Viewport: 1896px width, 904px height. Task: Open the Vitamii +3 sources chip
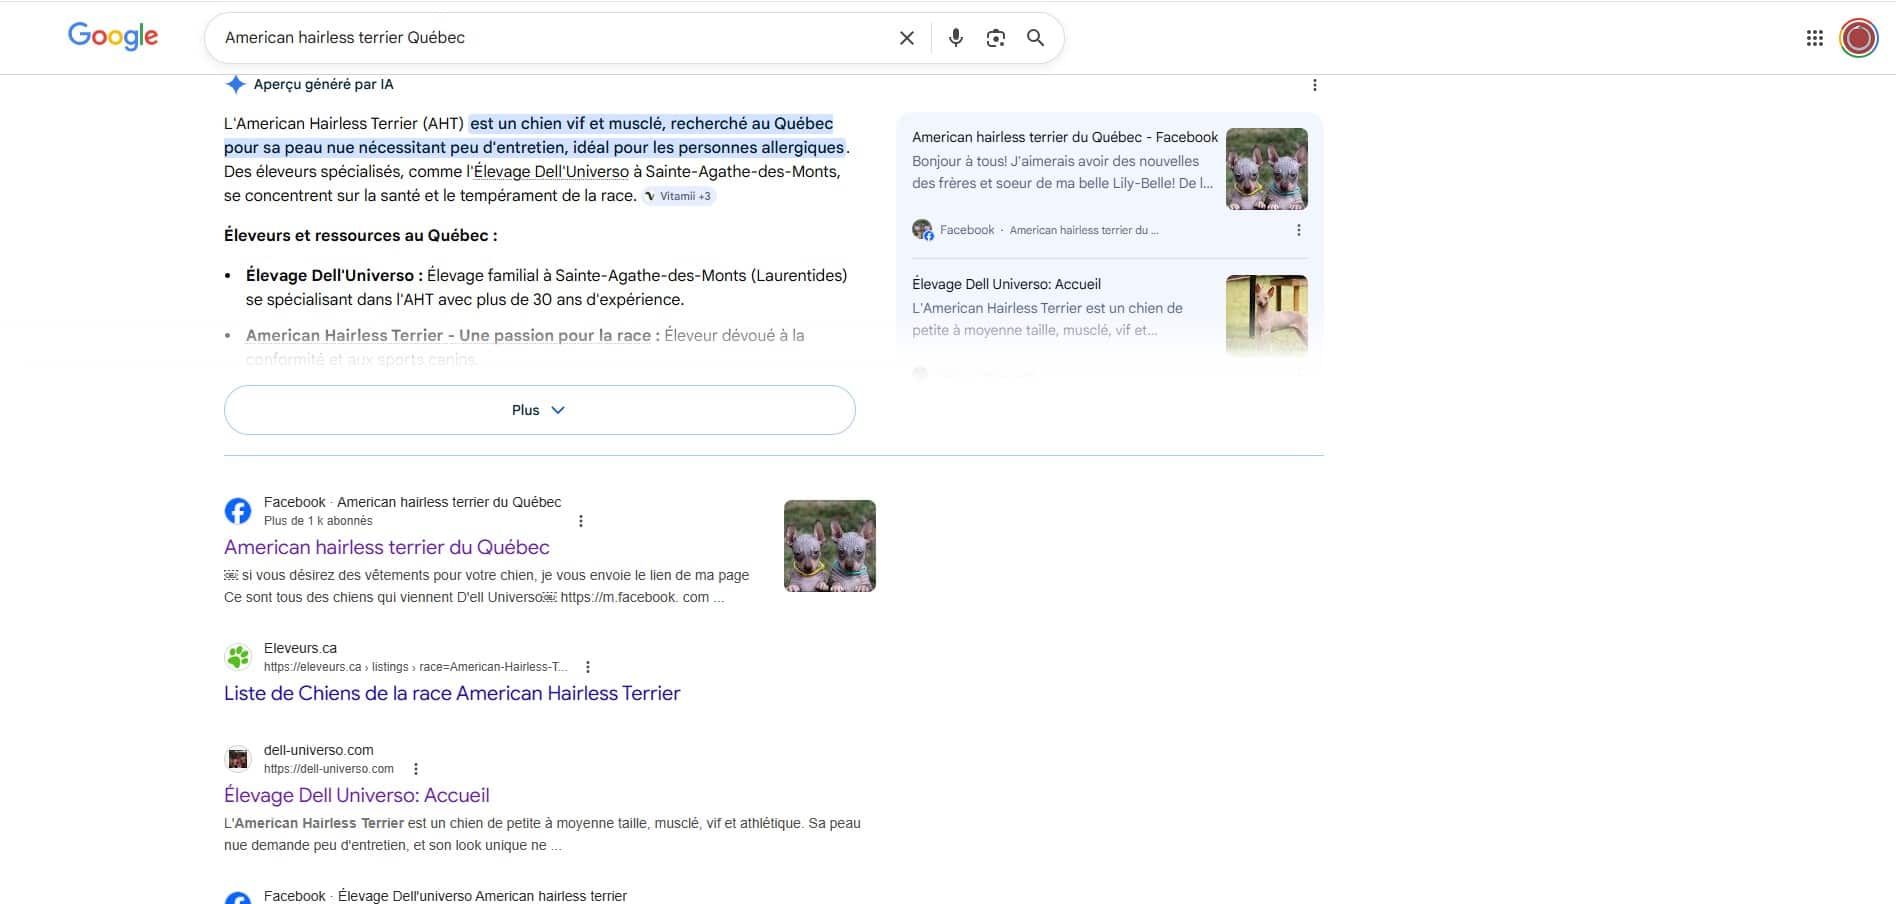pyautogui.click(x=679, y=196)
